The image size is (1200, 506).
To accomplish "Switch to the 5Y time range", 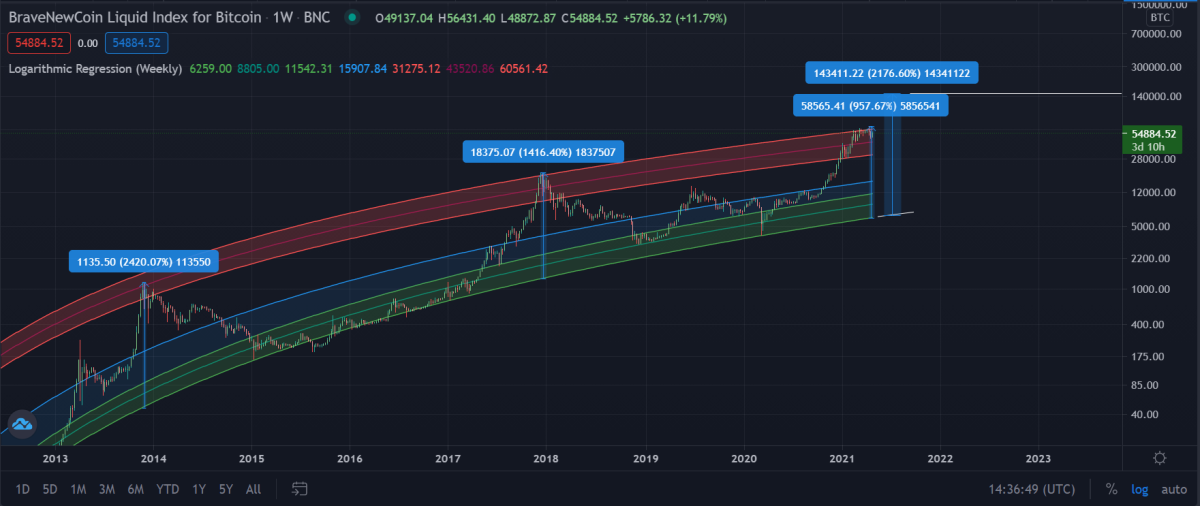I will coord(225,489).
